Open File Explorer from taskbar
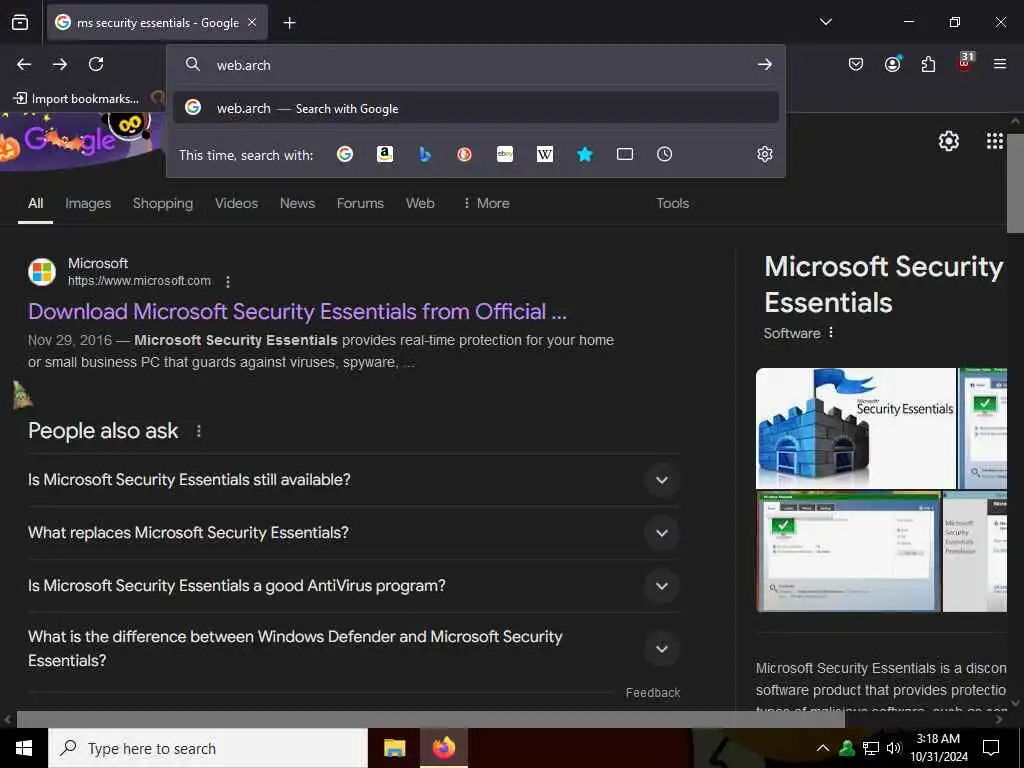Viewport: 1024px width, 768px height. (x=394, y=748)
